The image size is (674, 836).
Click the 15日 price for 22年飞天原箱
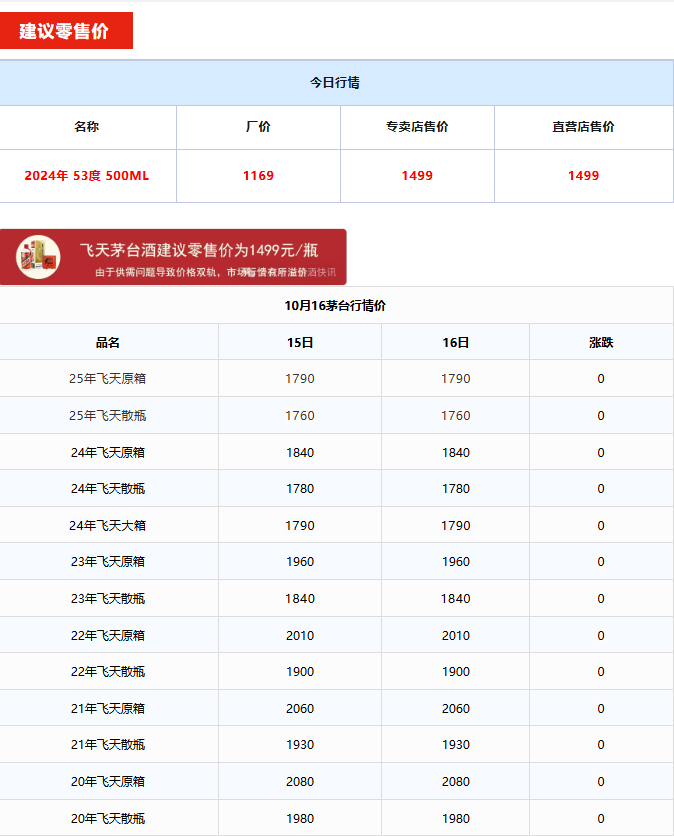(300, 636)
